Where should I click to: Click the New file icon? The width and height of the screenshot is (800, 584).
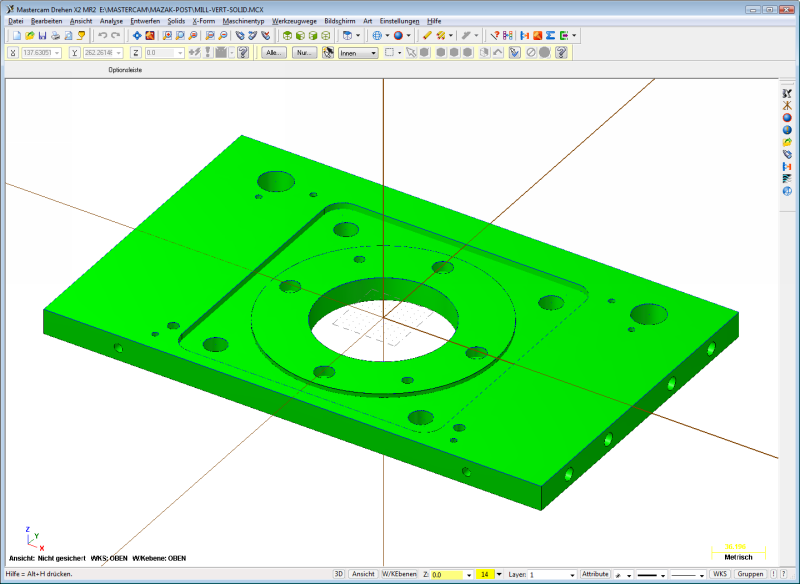pyautogui.click(x=17, y=36)
